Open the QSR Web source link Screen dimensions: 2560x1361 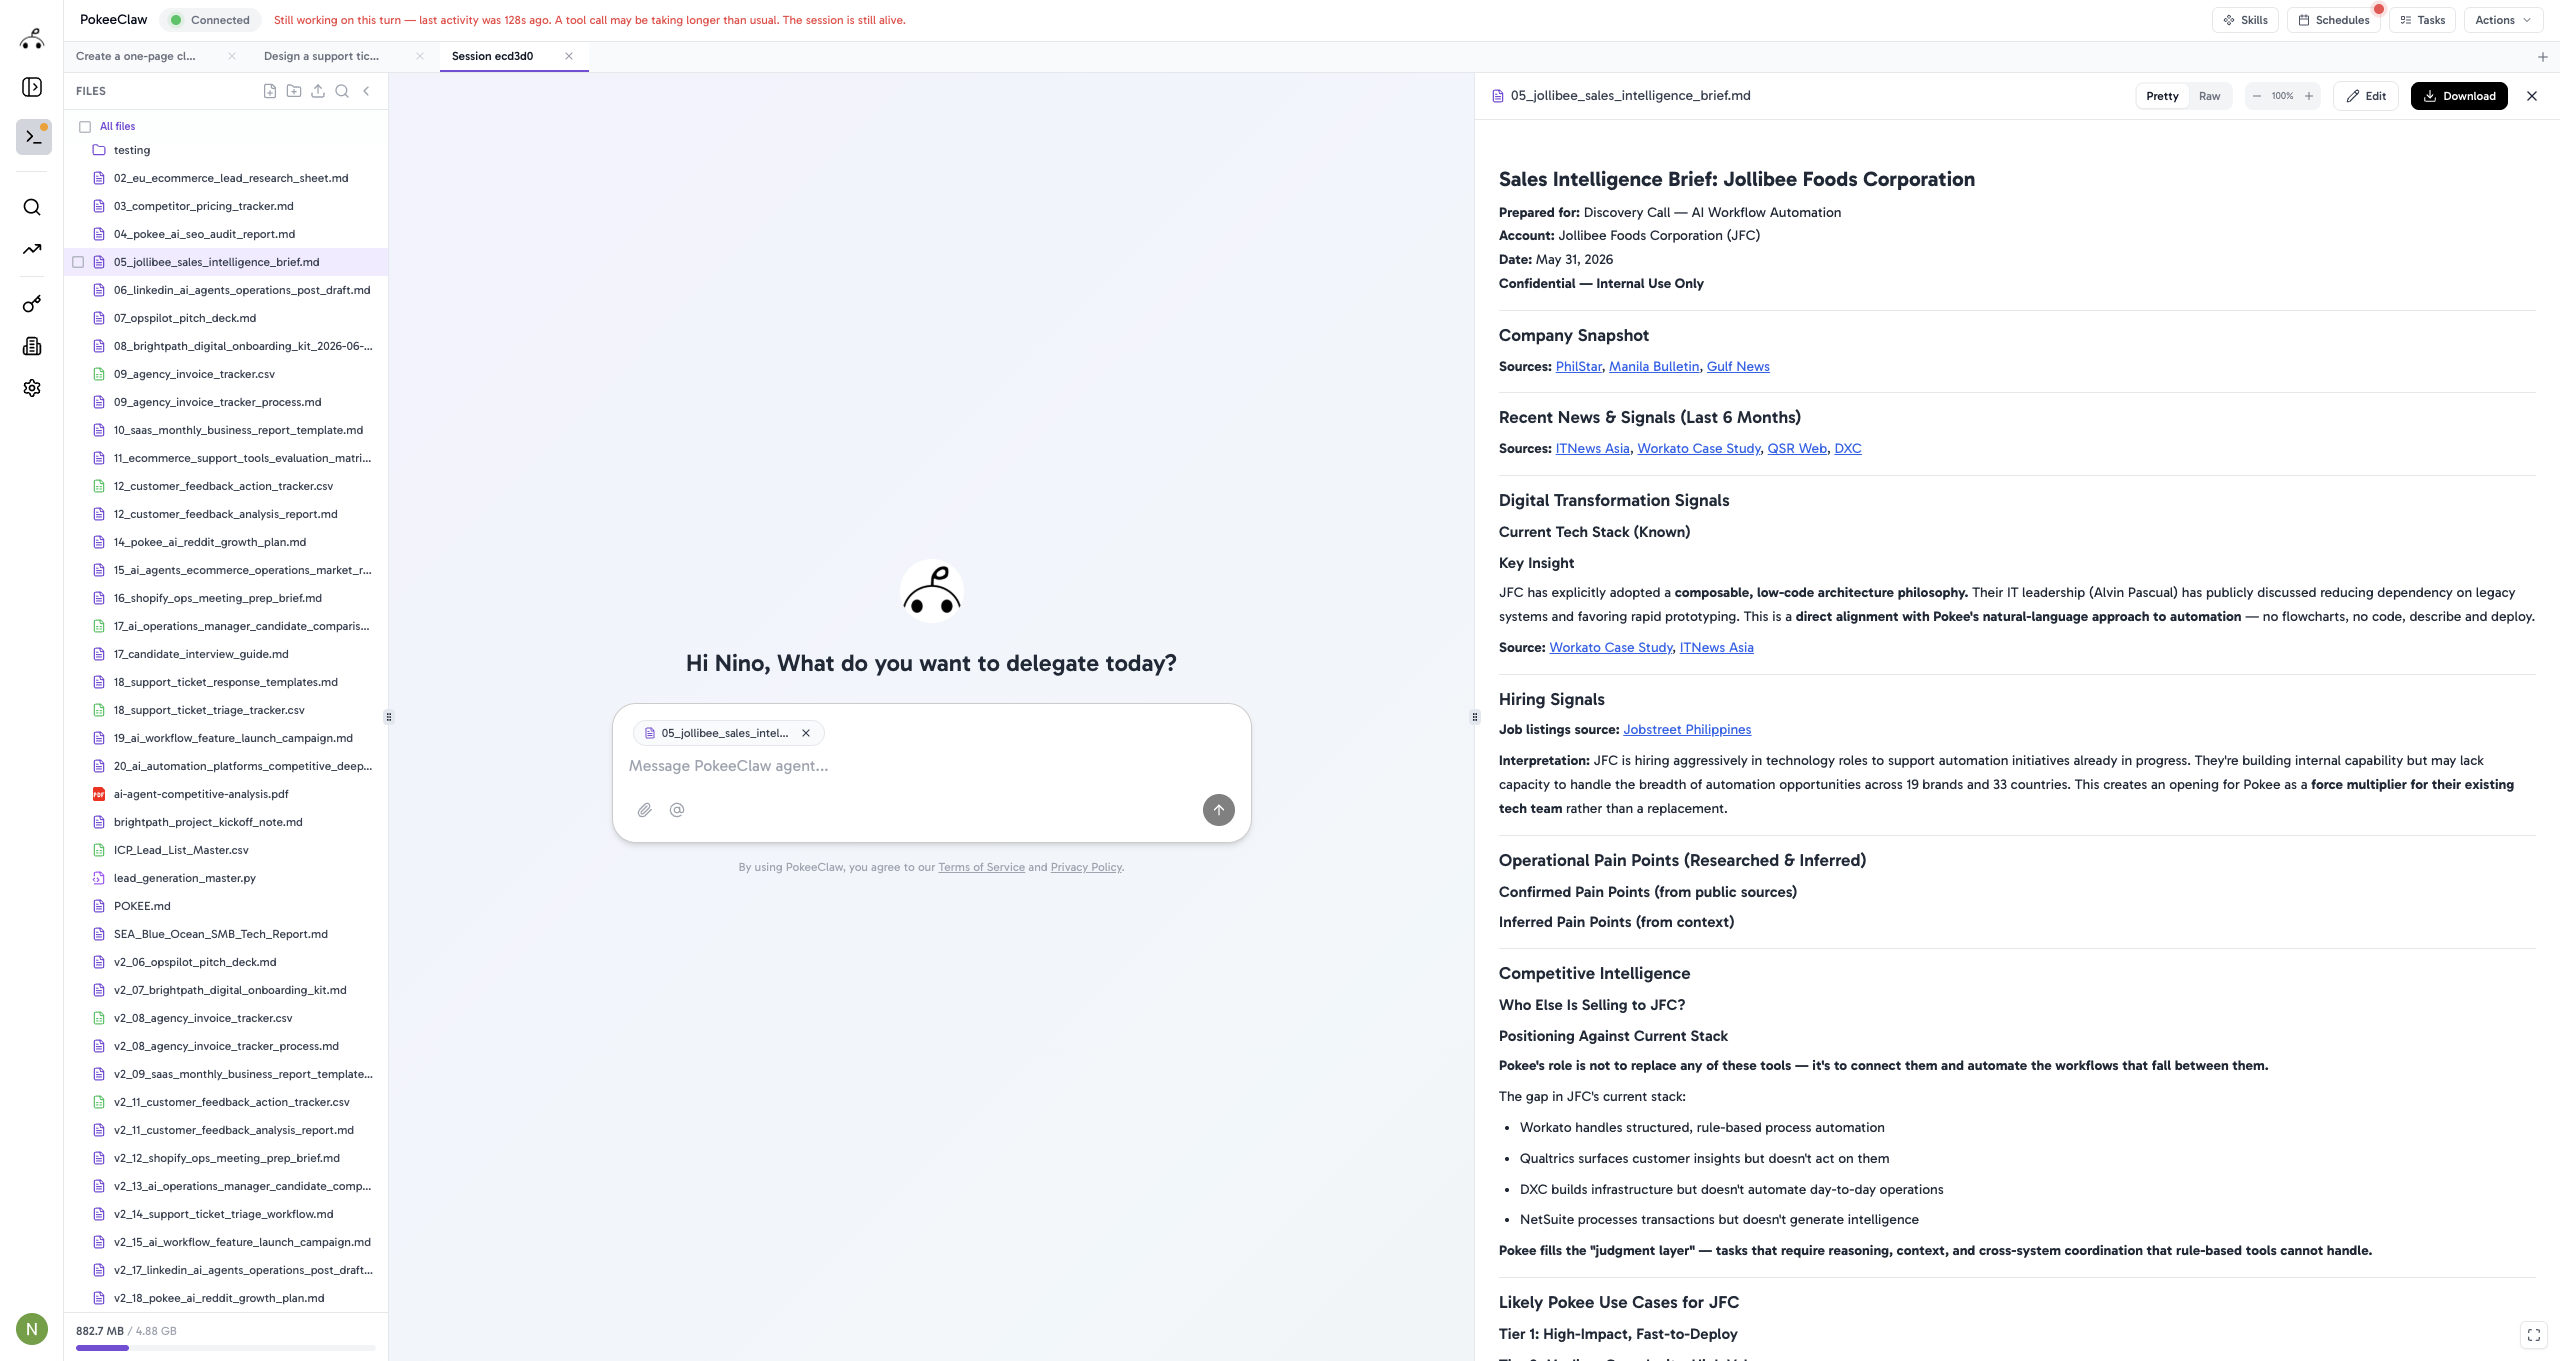[1797, 449]
